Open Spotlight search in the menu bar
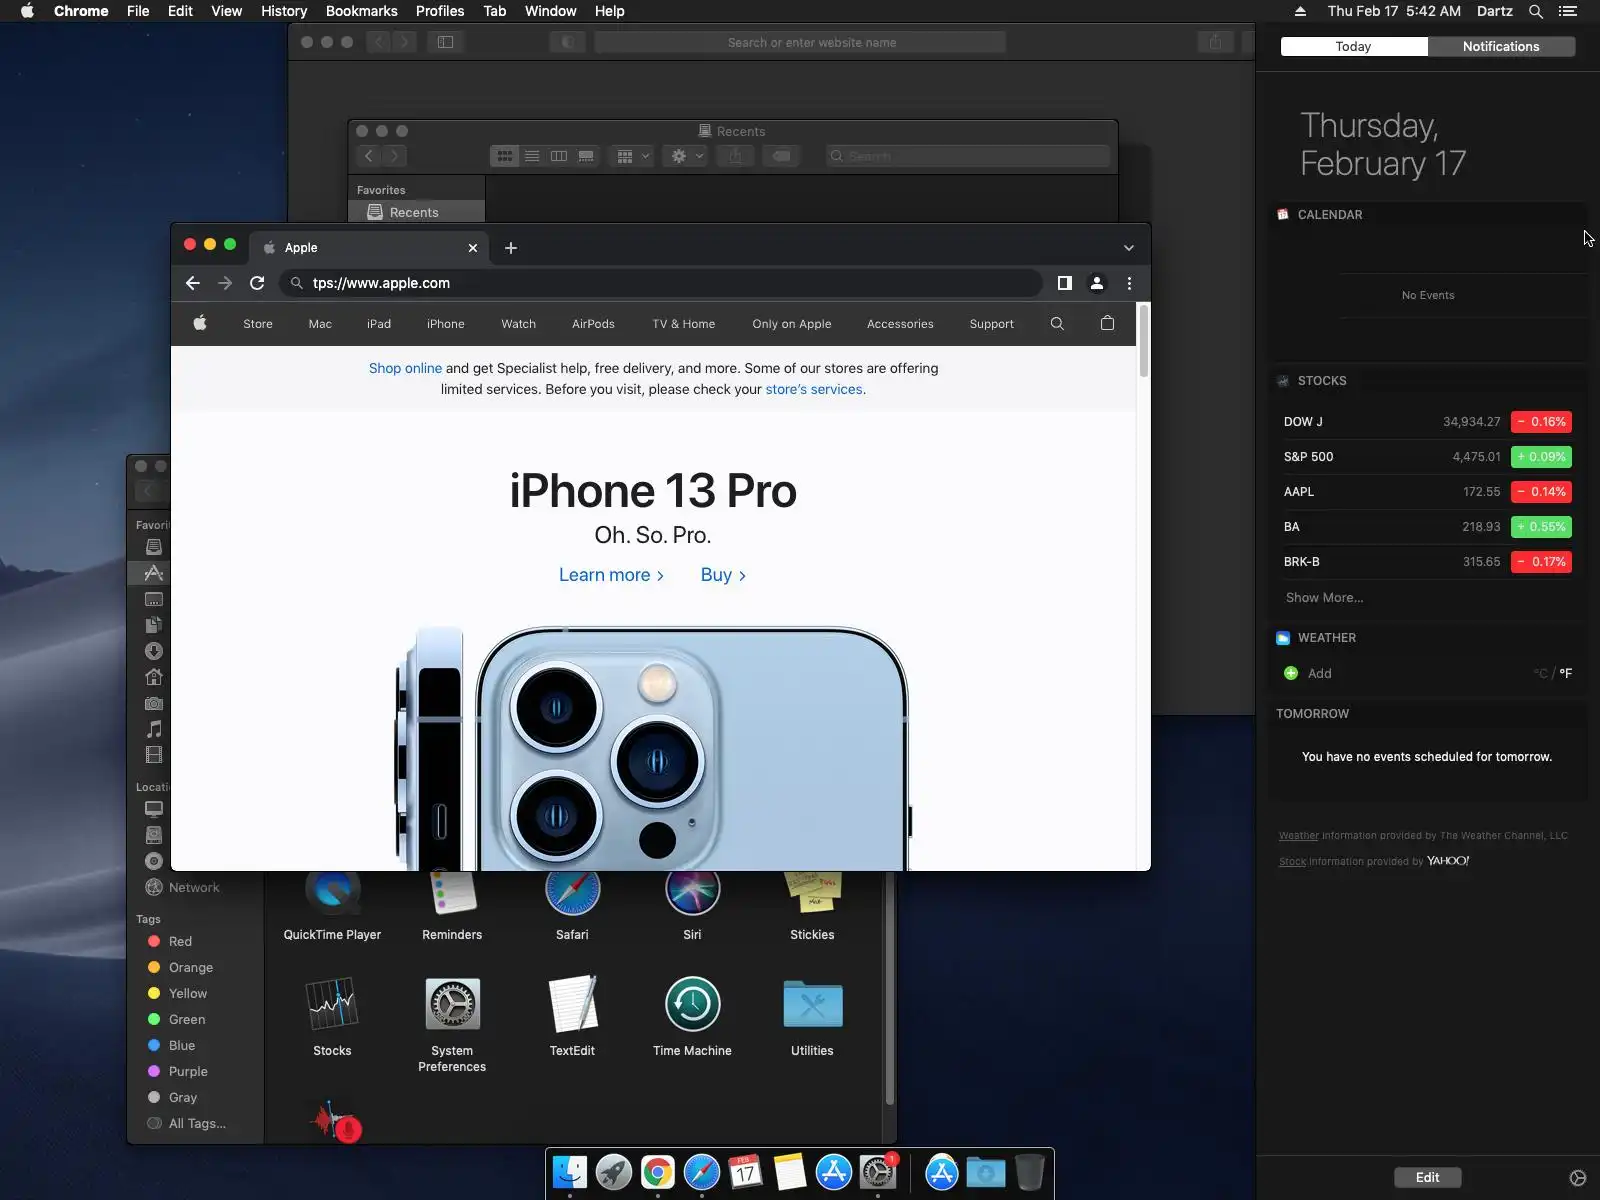The image size is (1600, 1200). [x=1536, y=11]
